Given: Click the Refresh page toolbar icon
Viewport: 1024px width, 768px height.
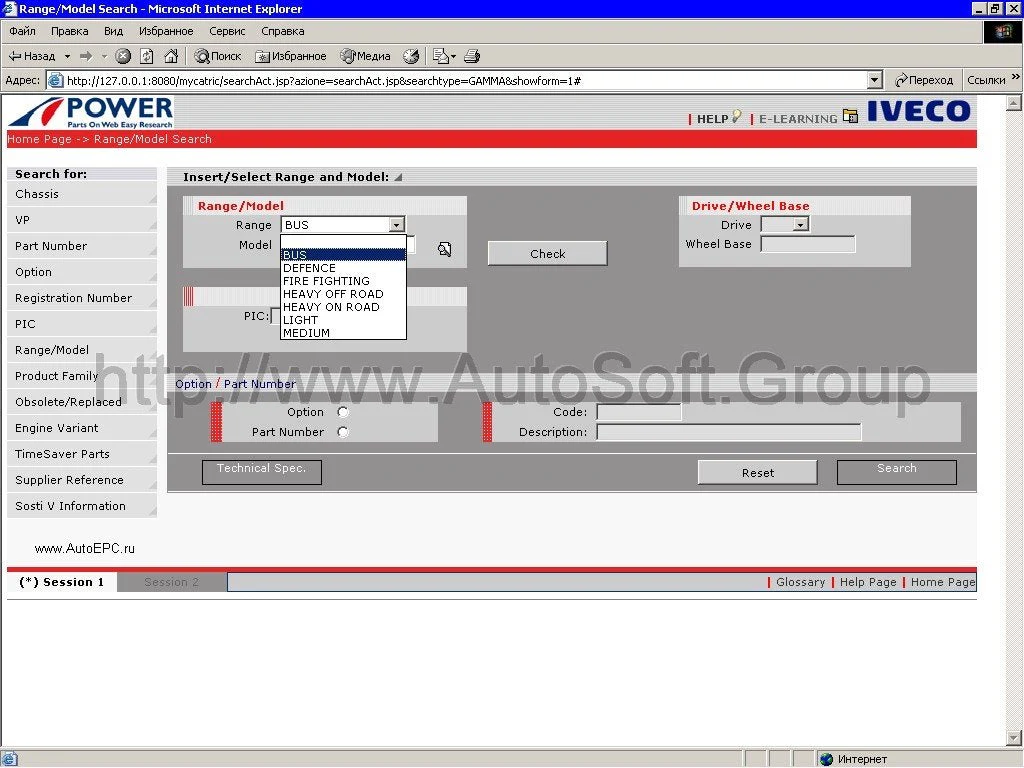Looking at the screenshot, I should [147, 56].
